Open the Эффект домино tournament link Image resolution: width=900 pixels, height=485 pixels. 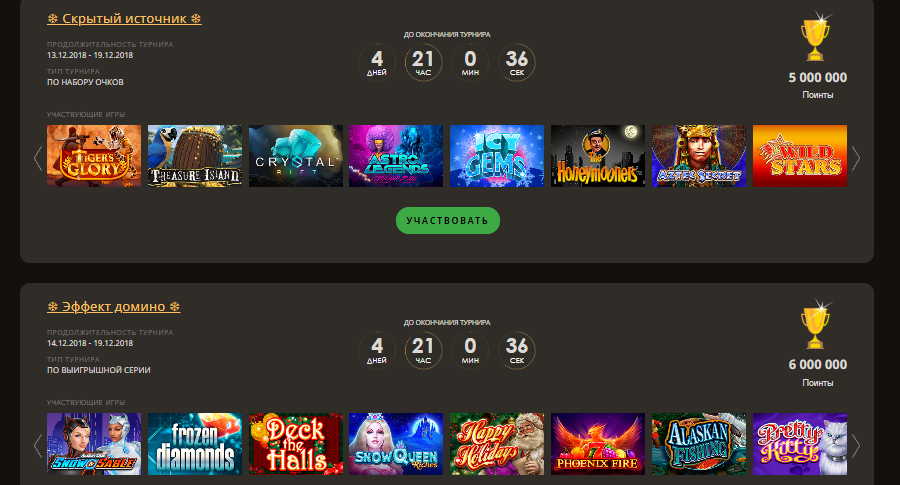click(x=114, y=306)
